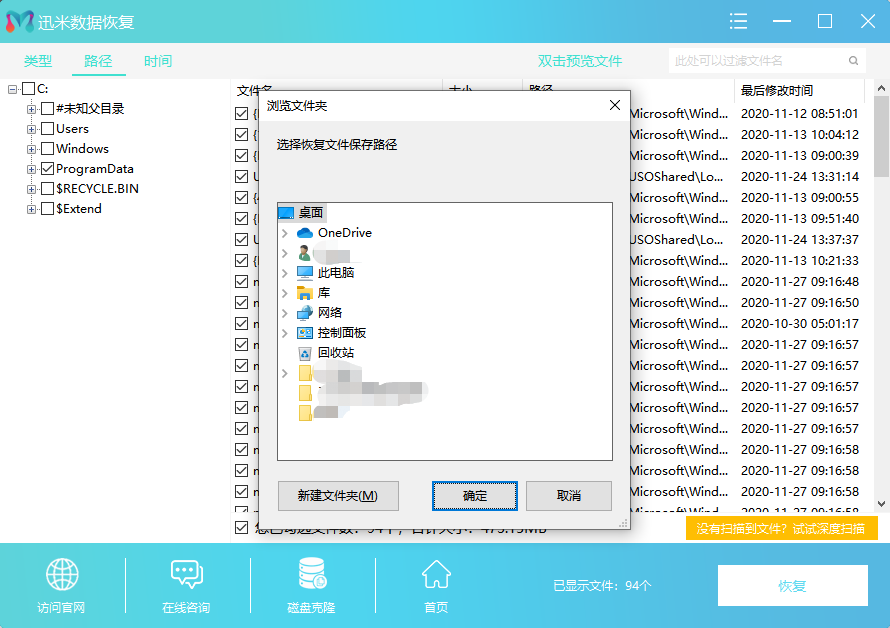
Task: Switch to the 类型 tab
Action: tap(38, 60)
